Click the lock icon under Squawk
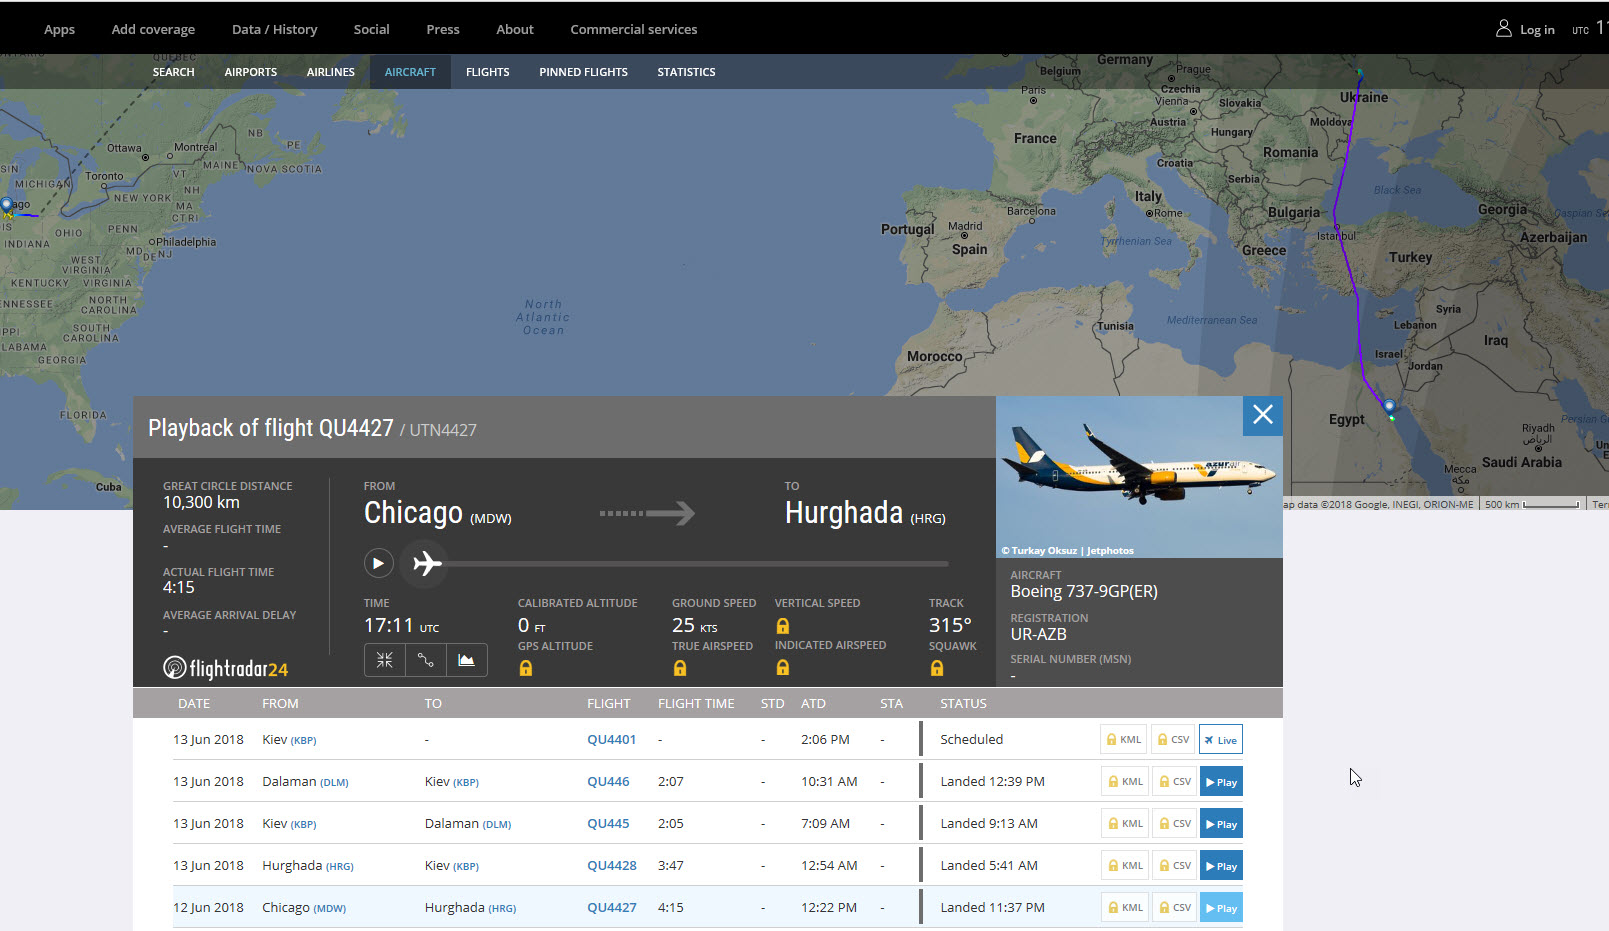 pos(937,669)
